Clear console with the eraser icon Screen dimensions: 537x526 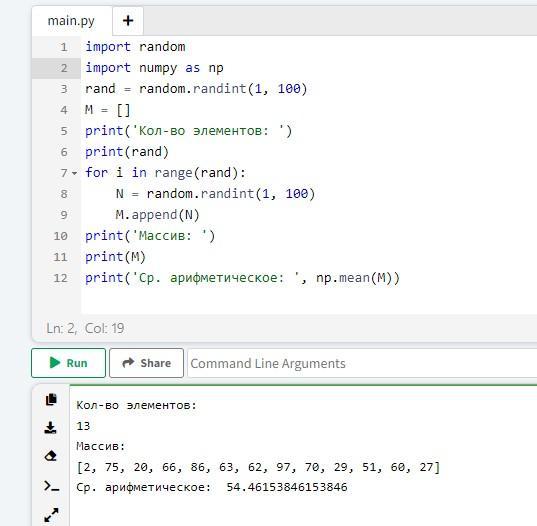51,456
